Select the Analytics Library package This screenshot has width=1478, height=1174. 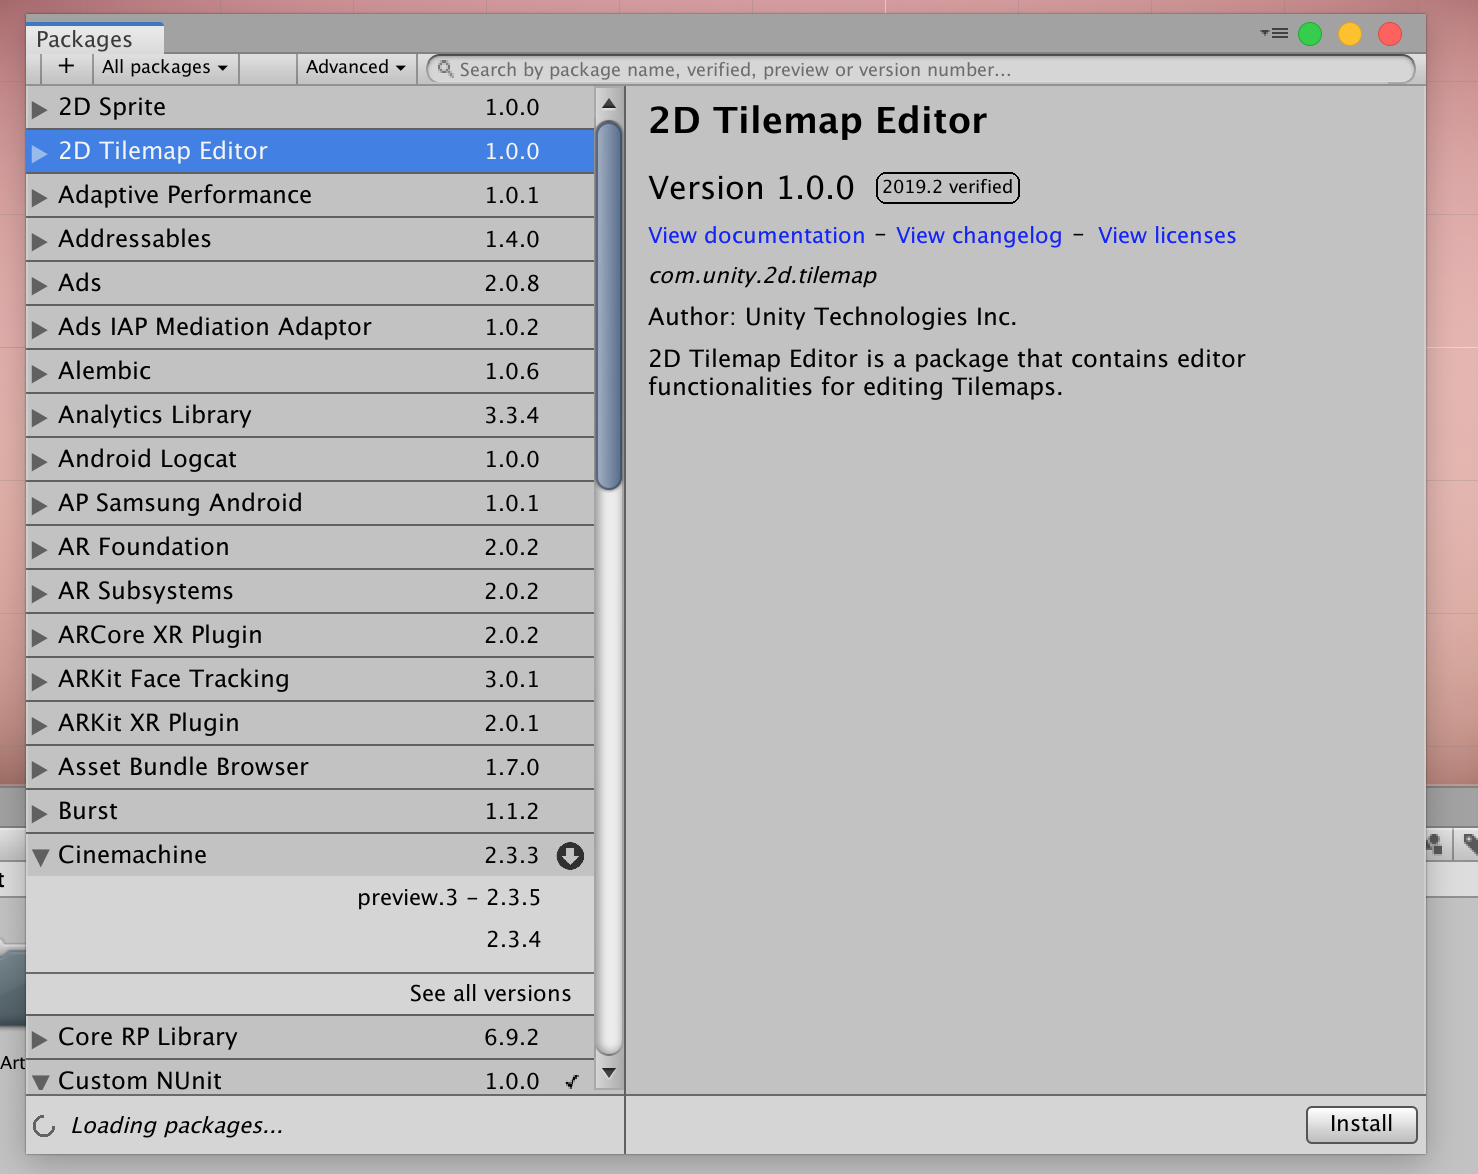[x=310, y=415]
